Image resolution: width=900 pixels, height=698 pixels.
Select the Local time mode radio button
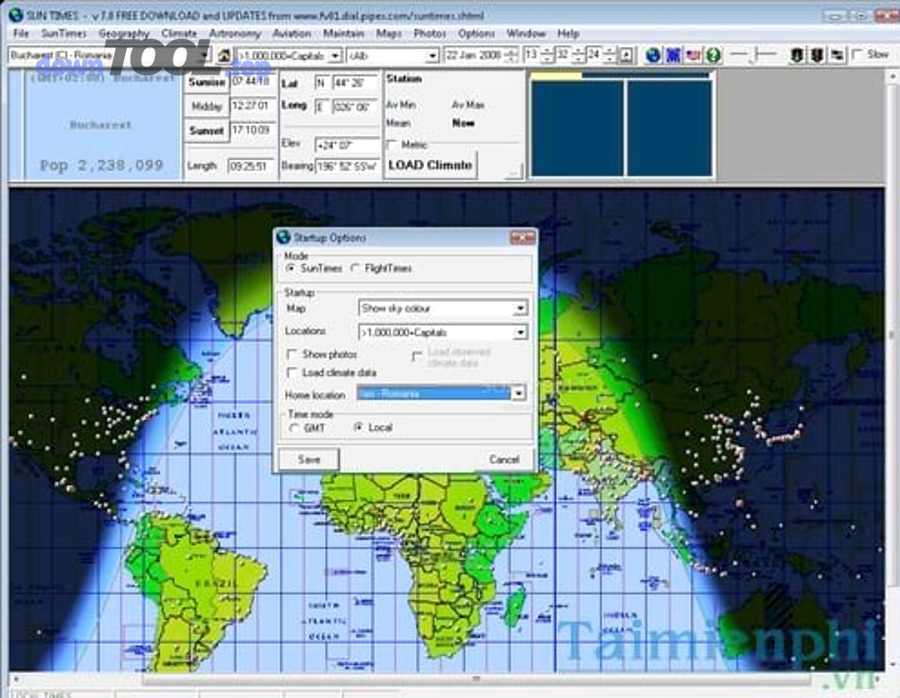(x=359, y=427)
